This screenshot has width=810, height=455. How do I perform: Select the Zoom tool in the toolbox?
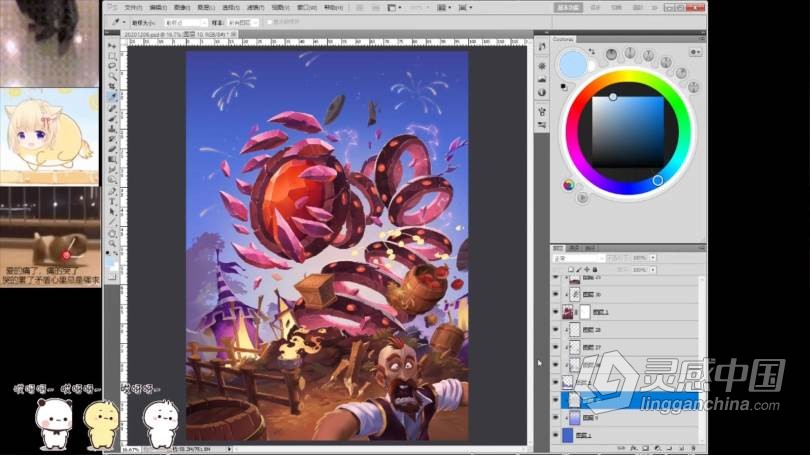pyautogui.click(x=112, y=243)
